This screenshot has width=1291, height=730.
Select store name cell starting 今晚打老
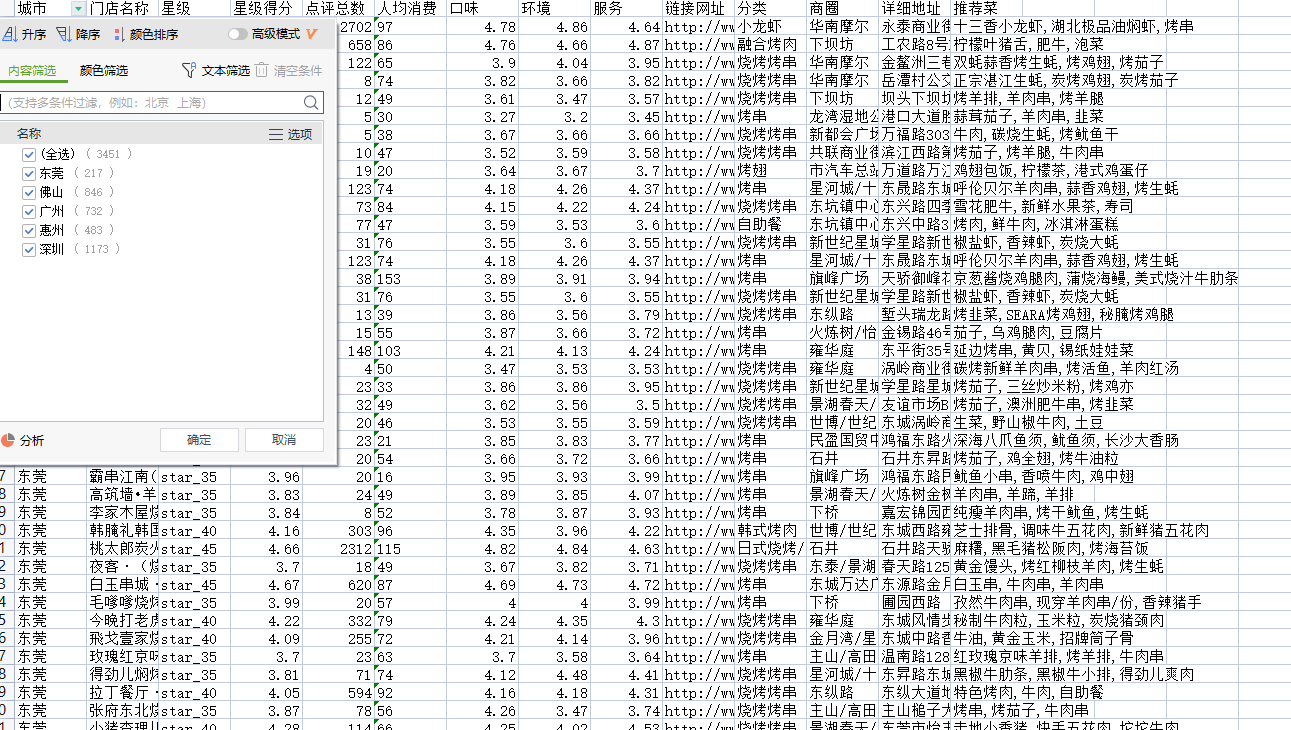click(122, 621)
